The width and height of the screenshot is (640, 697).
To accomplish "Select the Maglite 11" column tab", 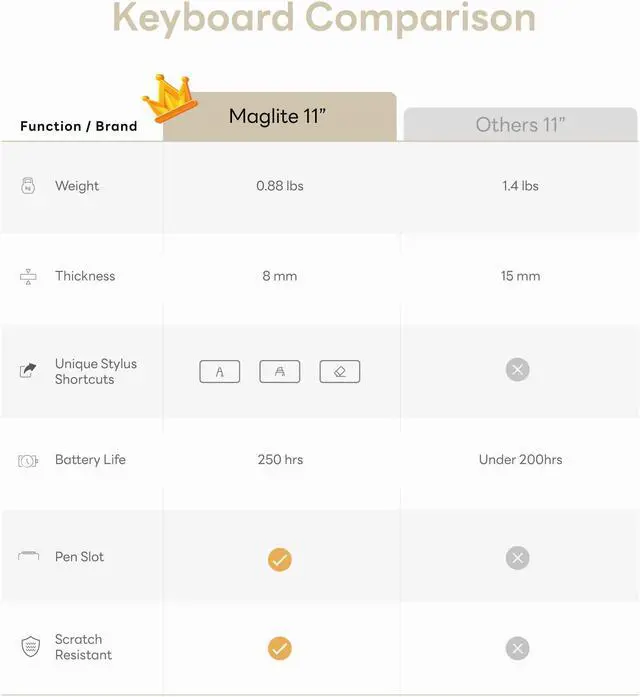I will [280, 117].
